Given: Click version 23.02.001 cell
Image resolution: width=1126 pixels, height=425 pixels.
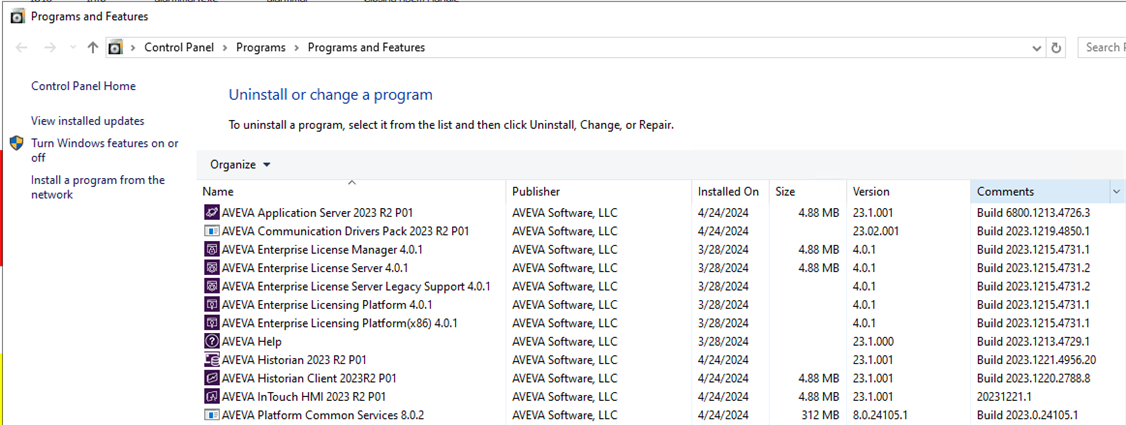Looking at the screenshot, I should click(876, 231).
